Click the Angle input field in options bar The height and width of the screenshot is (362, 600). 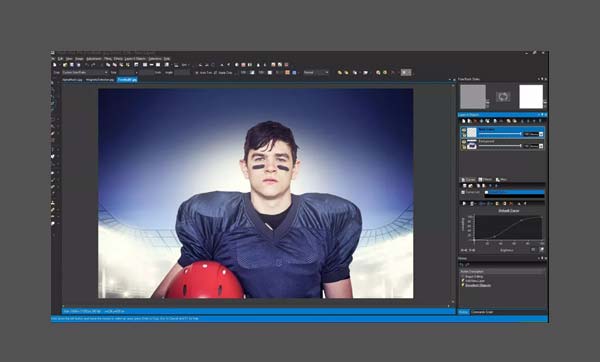tap(182, 73)
